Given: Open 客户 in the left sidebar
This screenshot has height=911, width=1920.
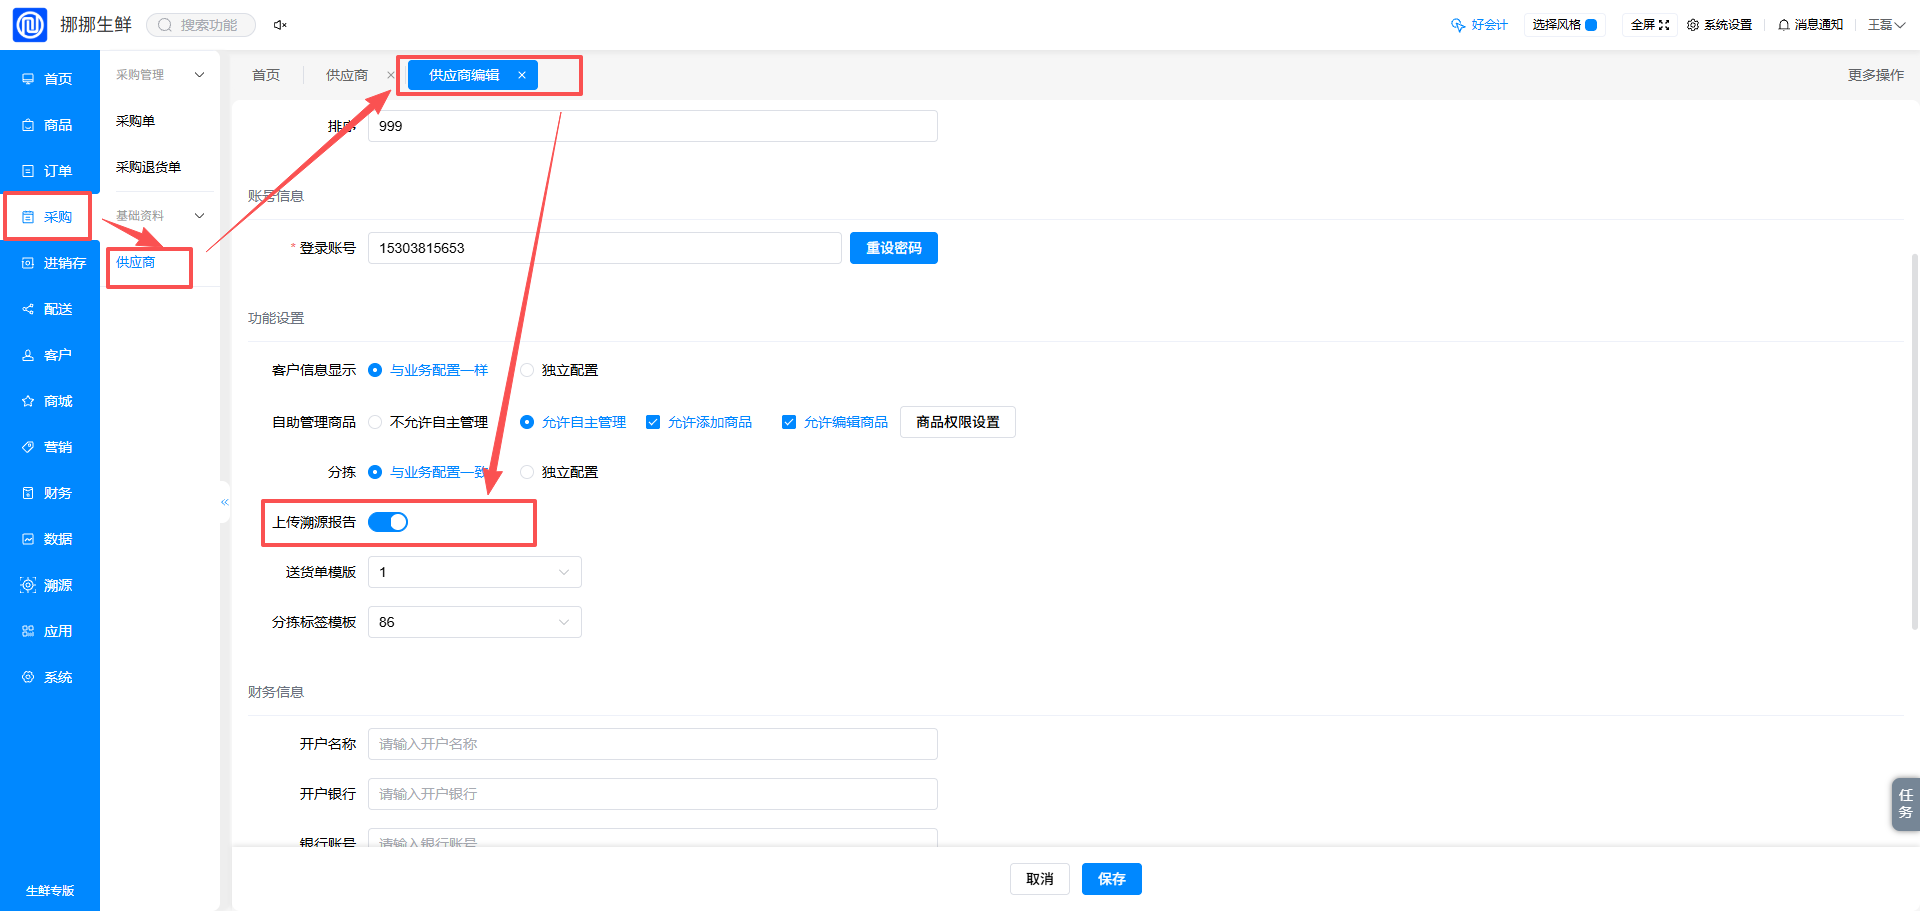Looking at the screenshot, I should tap(48, 355).
